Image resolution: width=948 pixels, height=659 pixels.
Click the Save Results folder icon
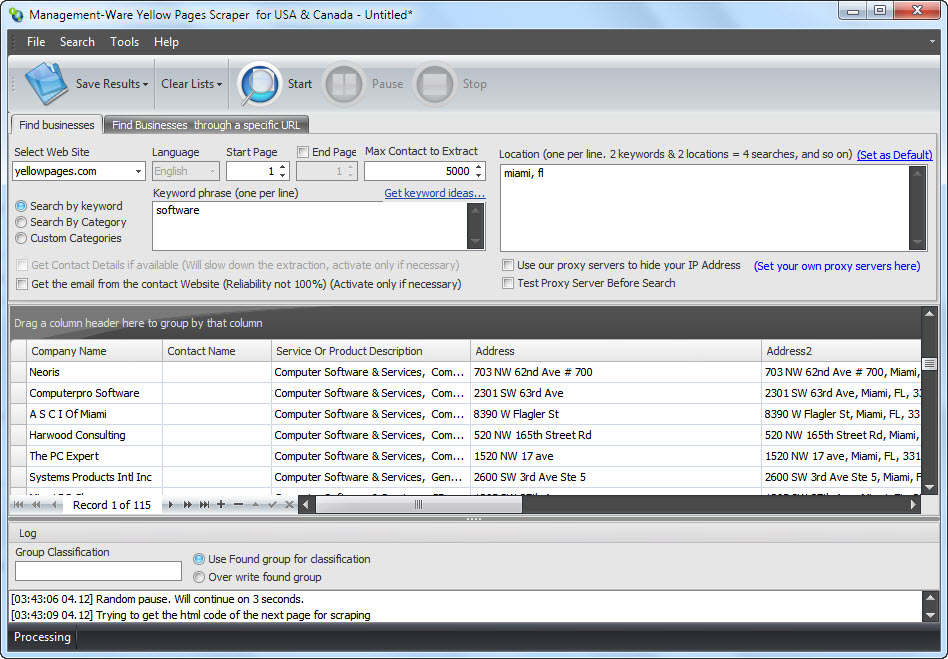46,83
